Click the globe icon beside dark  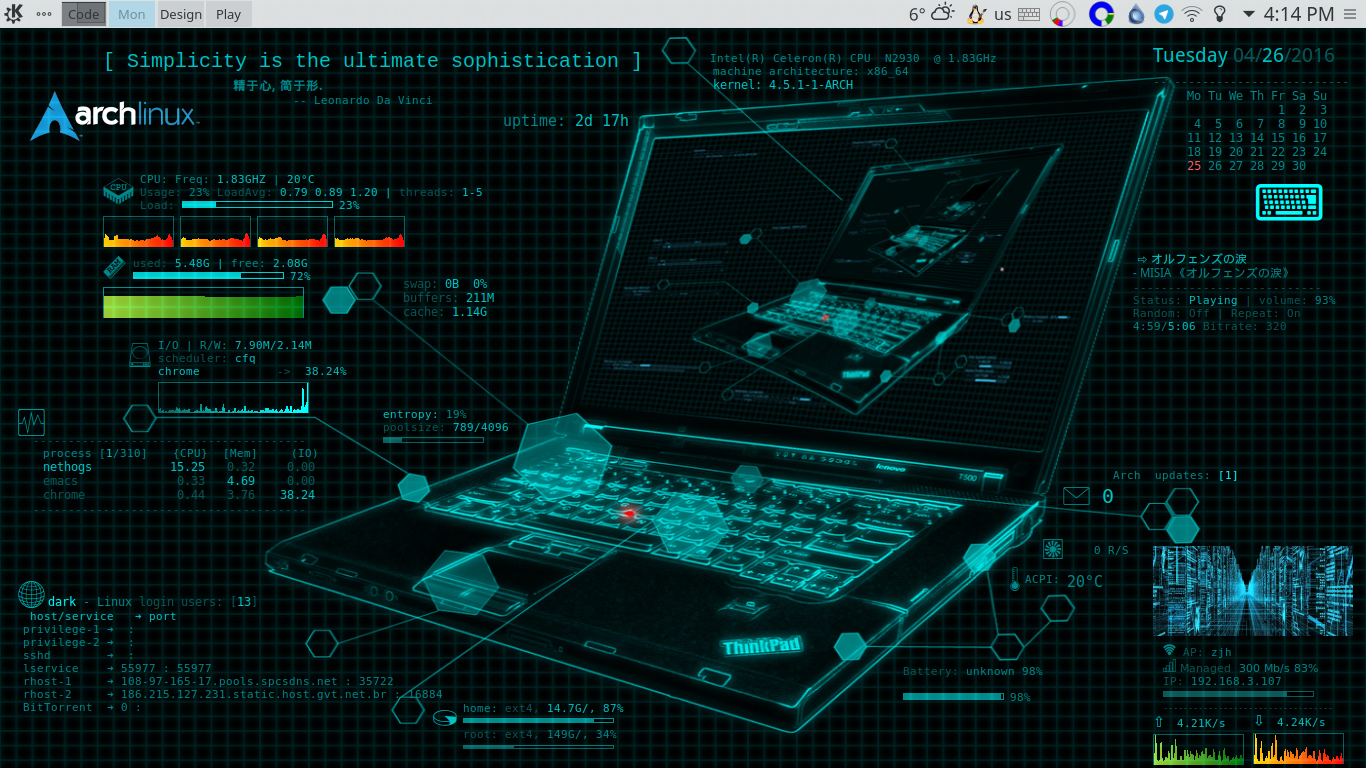[x=31, y=595]
